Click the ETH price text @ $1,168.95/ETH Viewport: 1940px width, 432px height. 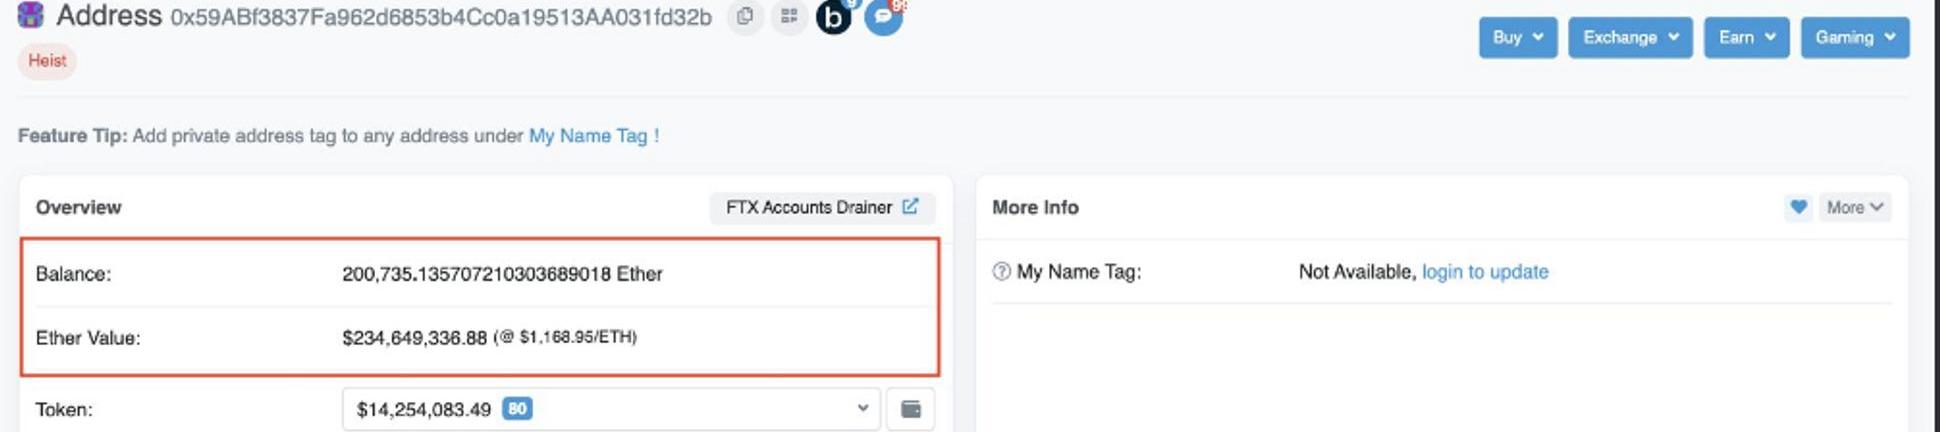click(565, 337)
